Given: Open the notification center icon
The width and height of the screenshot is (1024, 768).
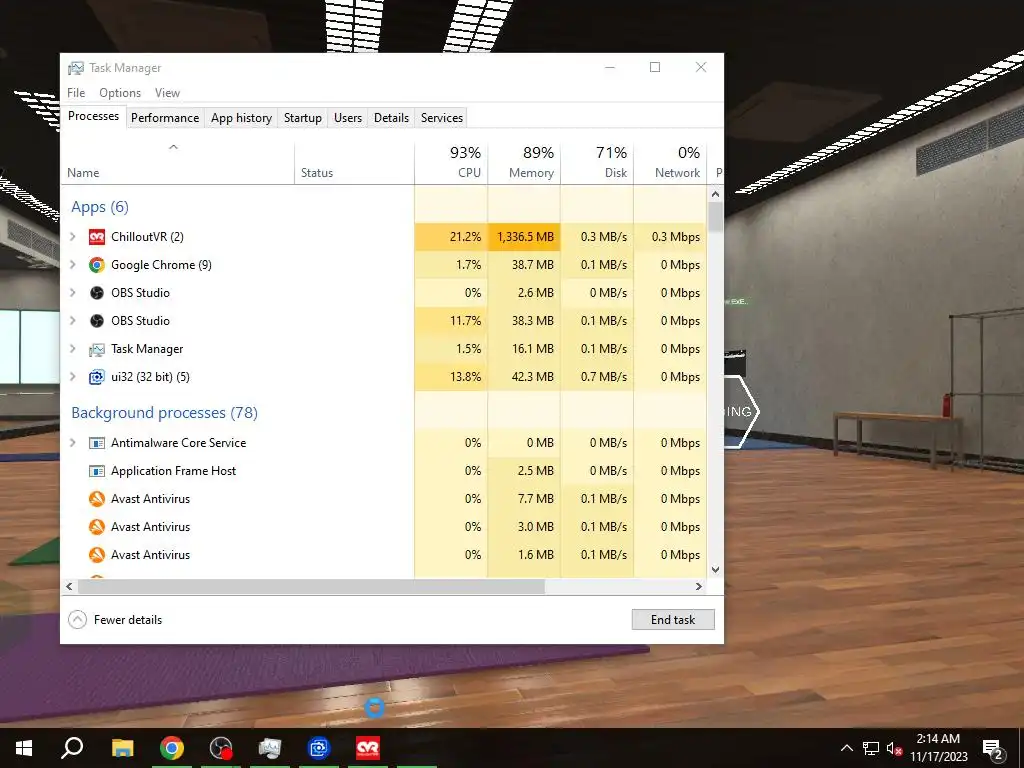Looking at the screenshot, I should coord(993,748).
